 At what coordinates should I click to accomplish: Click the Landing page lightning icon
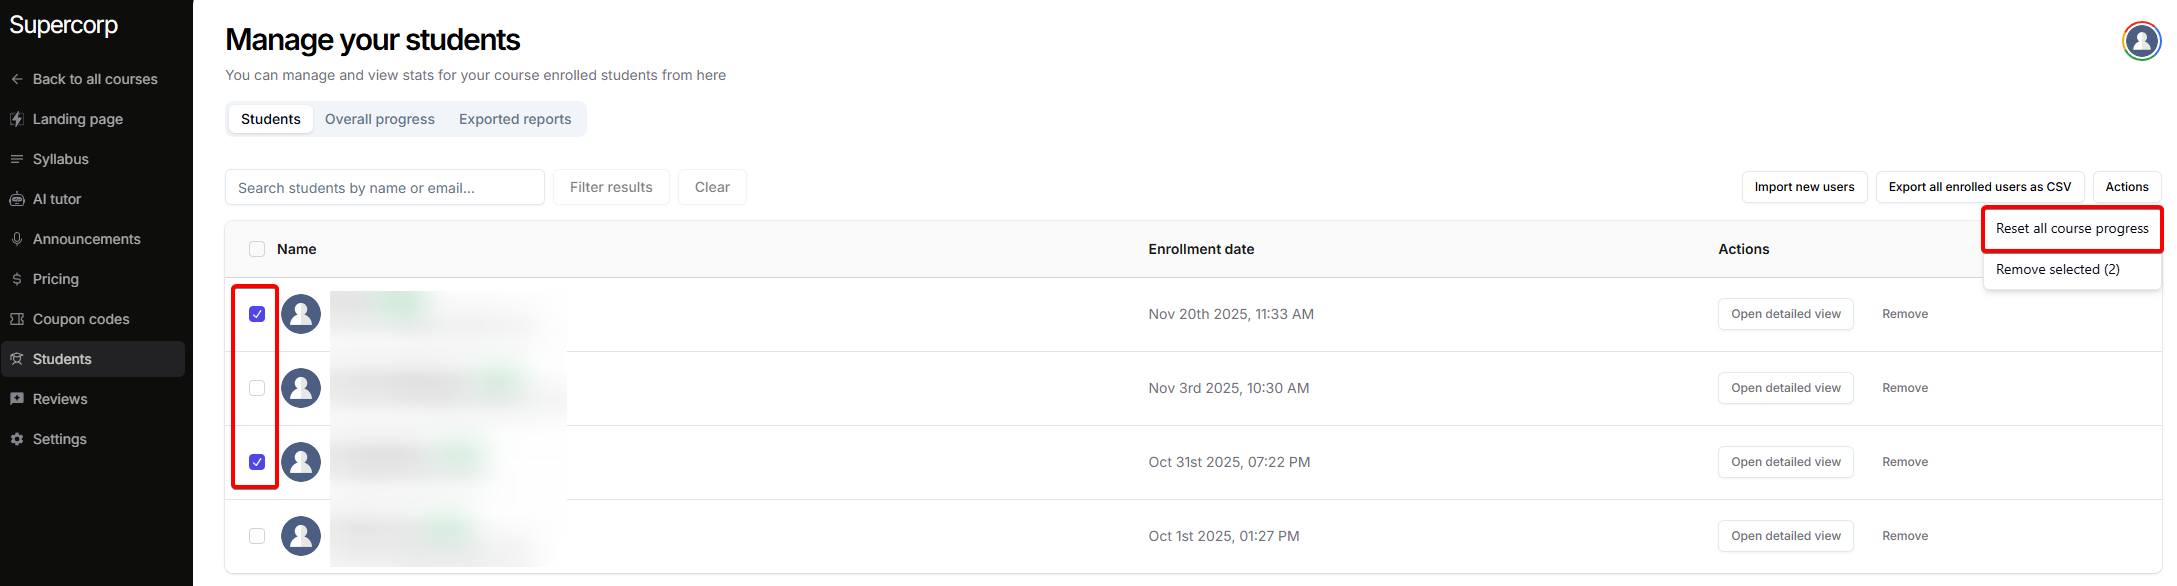[17, 119]
